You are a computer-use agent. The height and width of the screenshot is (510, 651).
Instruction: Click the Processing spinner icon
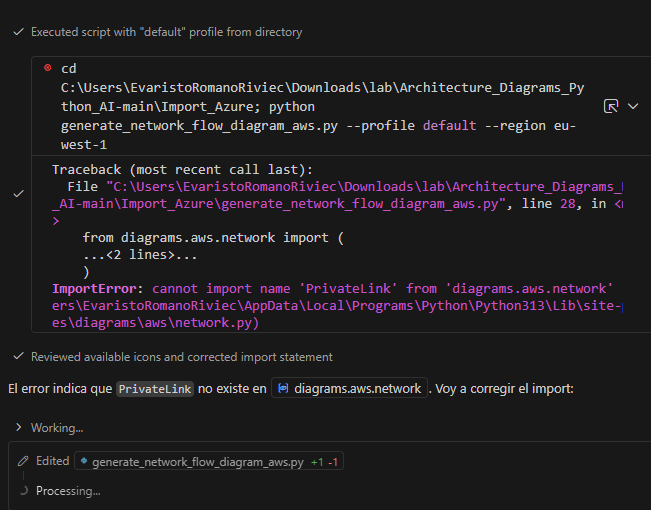click(23, 491)
